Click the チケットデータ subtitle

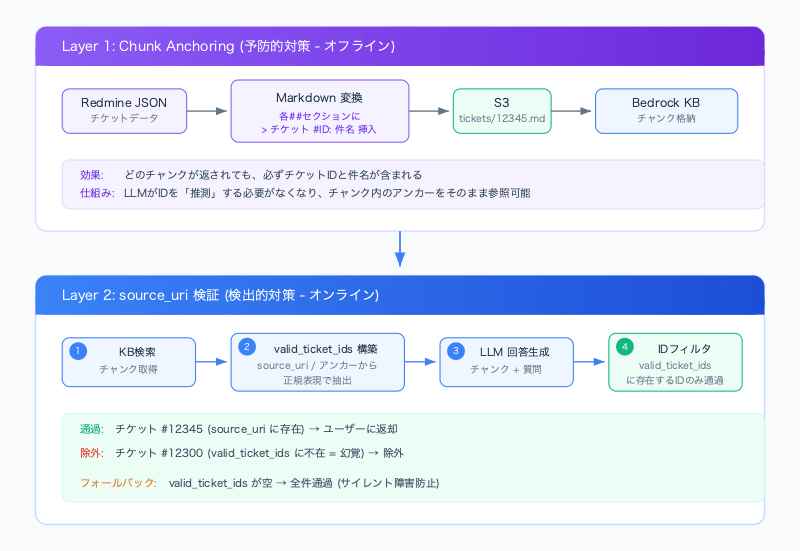pyautogui.click(x=124, y=118)
